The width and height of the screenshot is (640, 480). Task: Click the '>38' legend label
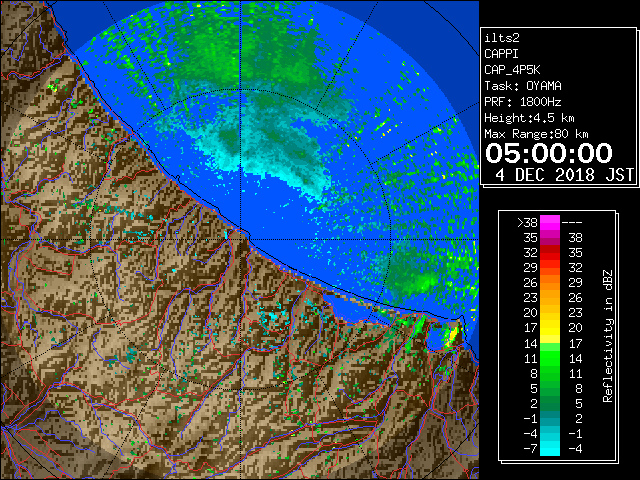(527, 223)
